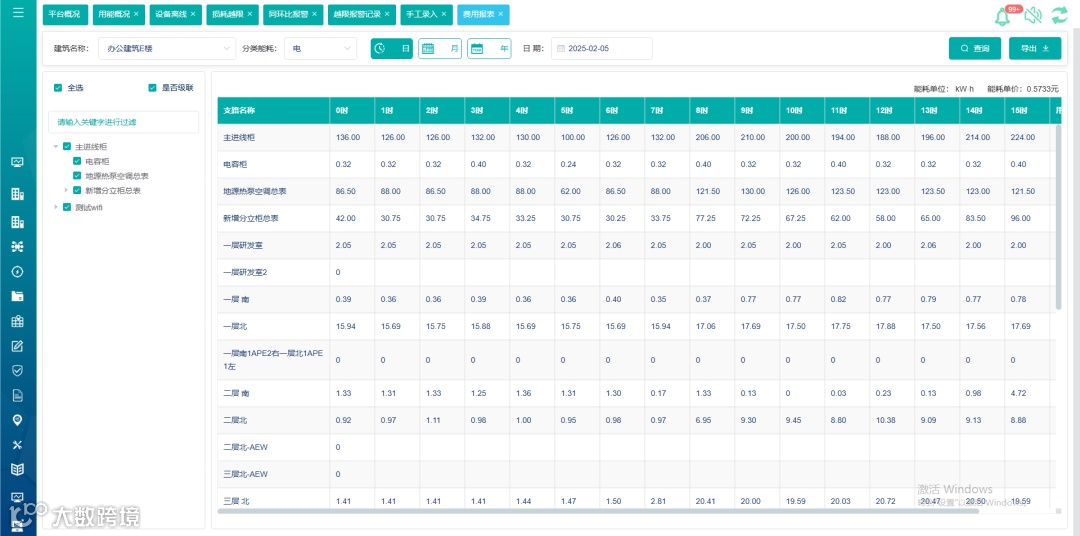The image size is (1080, 536).
Task: Click the keyword filter input 请输入关键字进行过滤
Action: click(x=123, y=122)
